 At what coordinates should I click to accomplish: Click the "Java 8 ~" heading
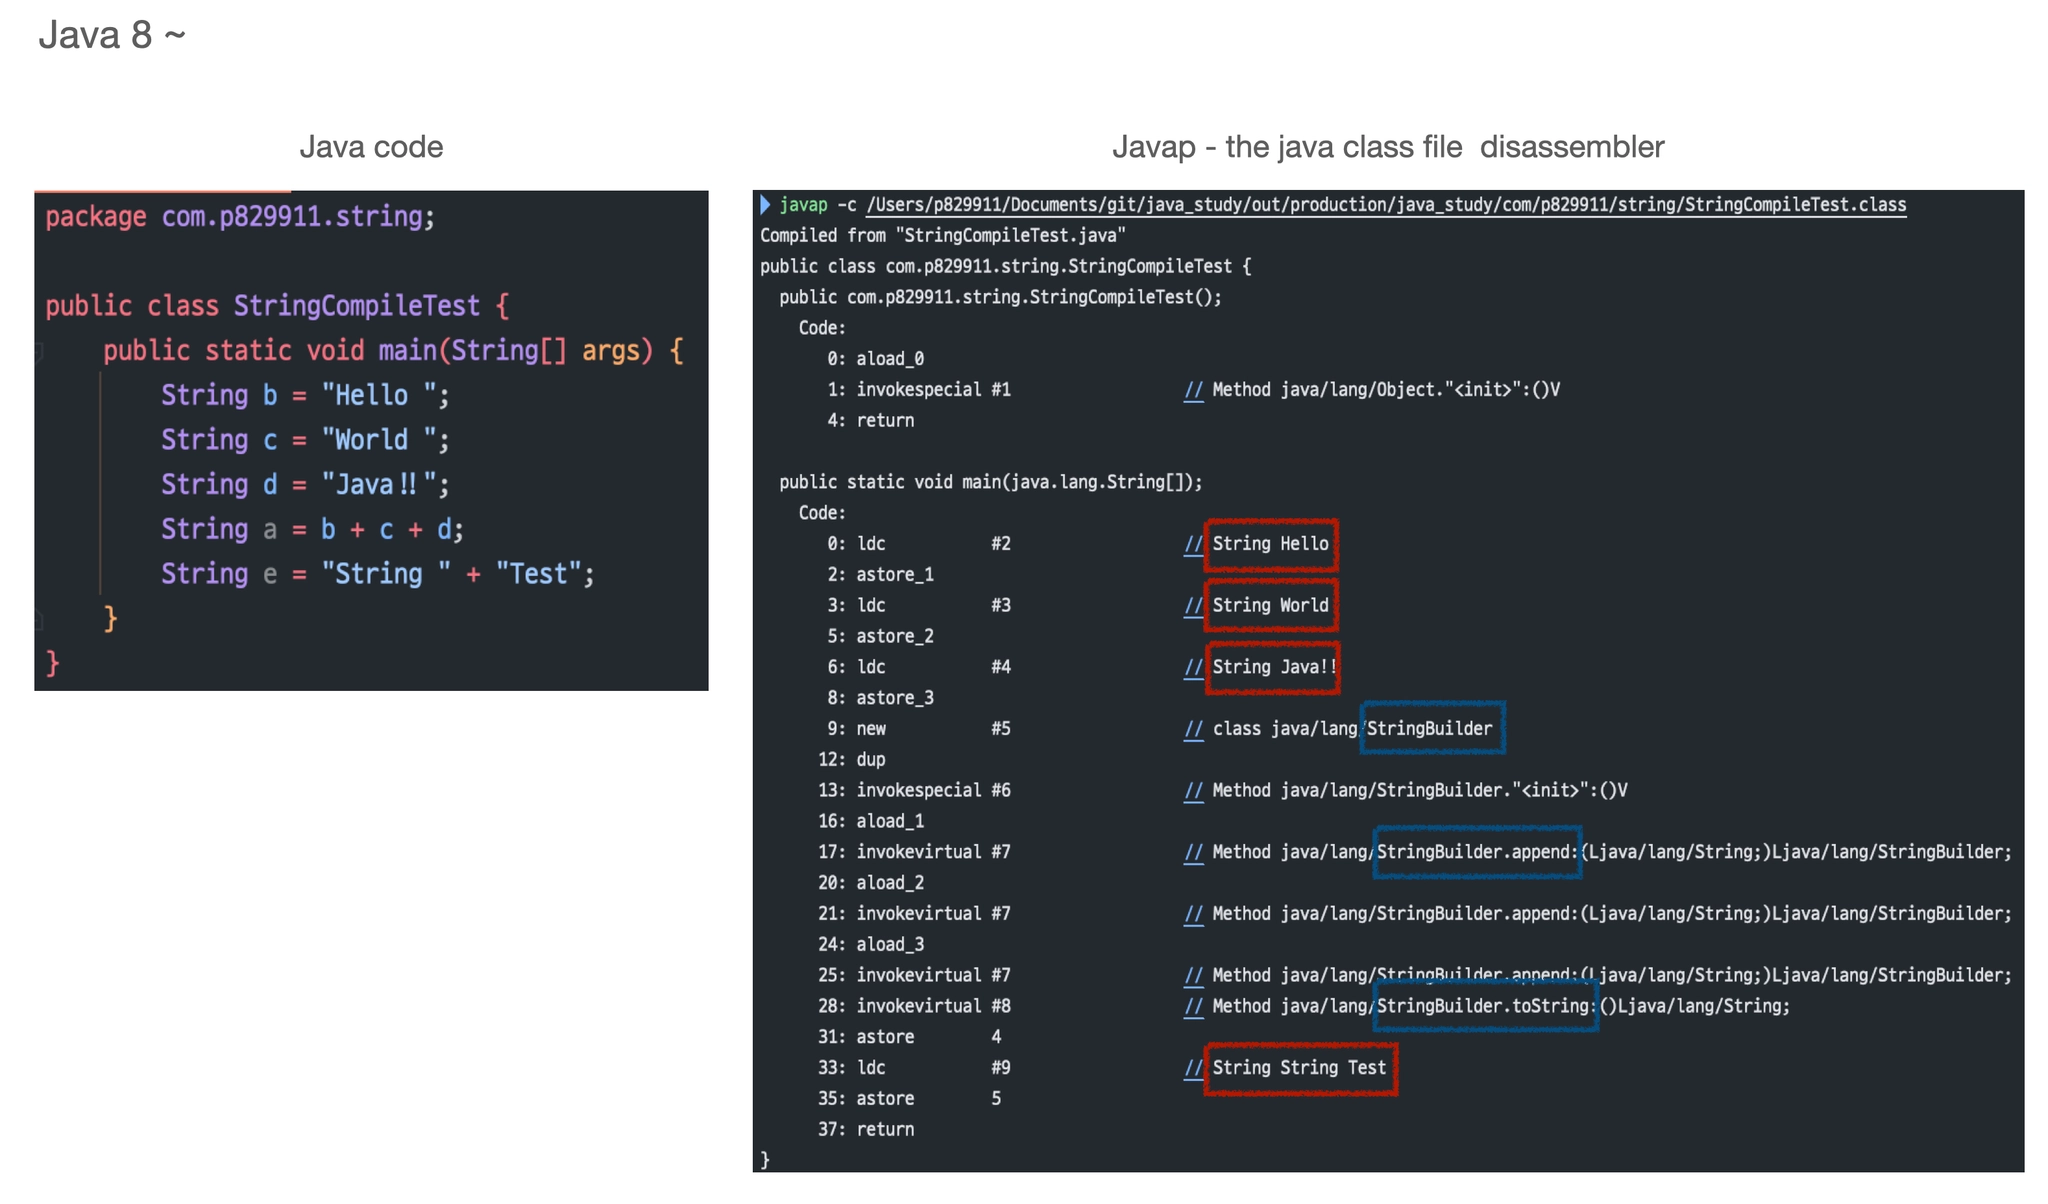(112, 36)
